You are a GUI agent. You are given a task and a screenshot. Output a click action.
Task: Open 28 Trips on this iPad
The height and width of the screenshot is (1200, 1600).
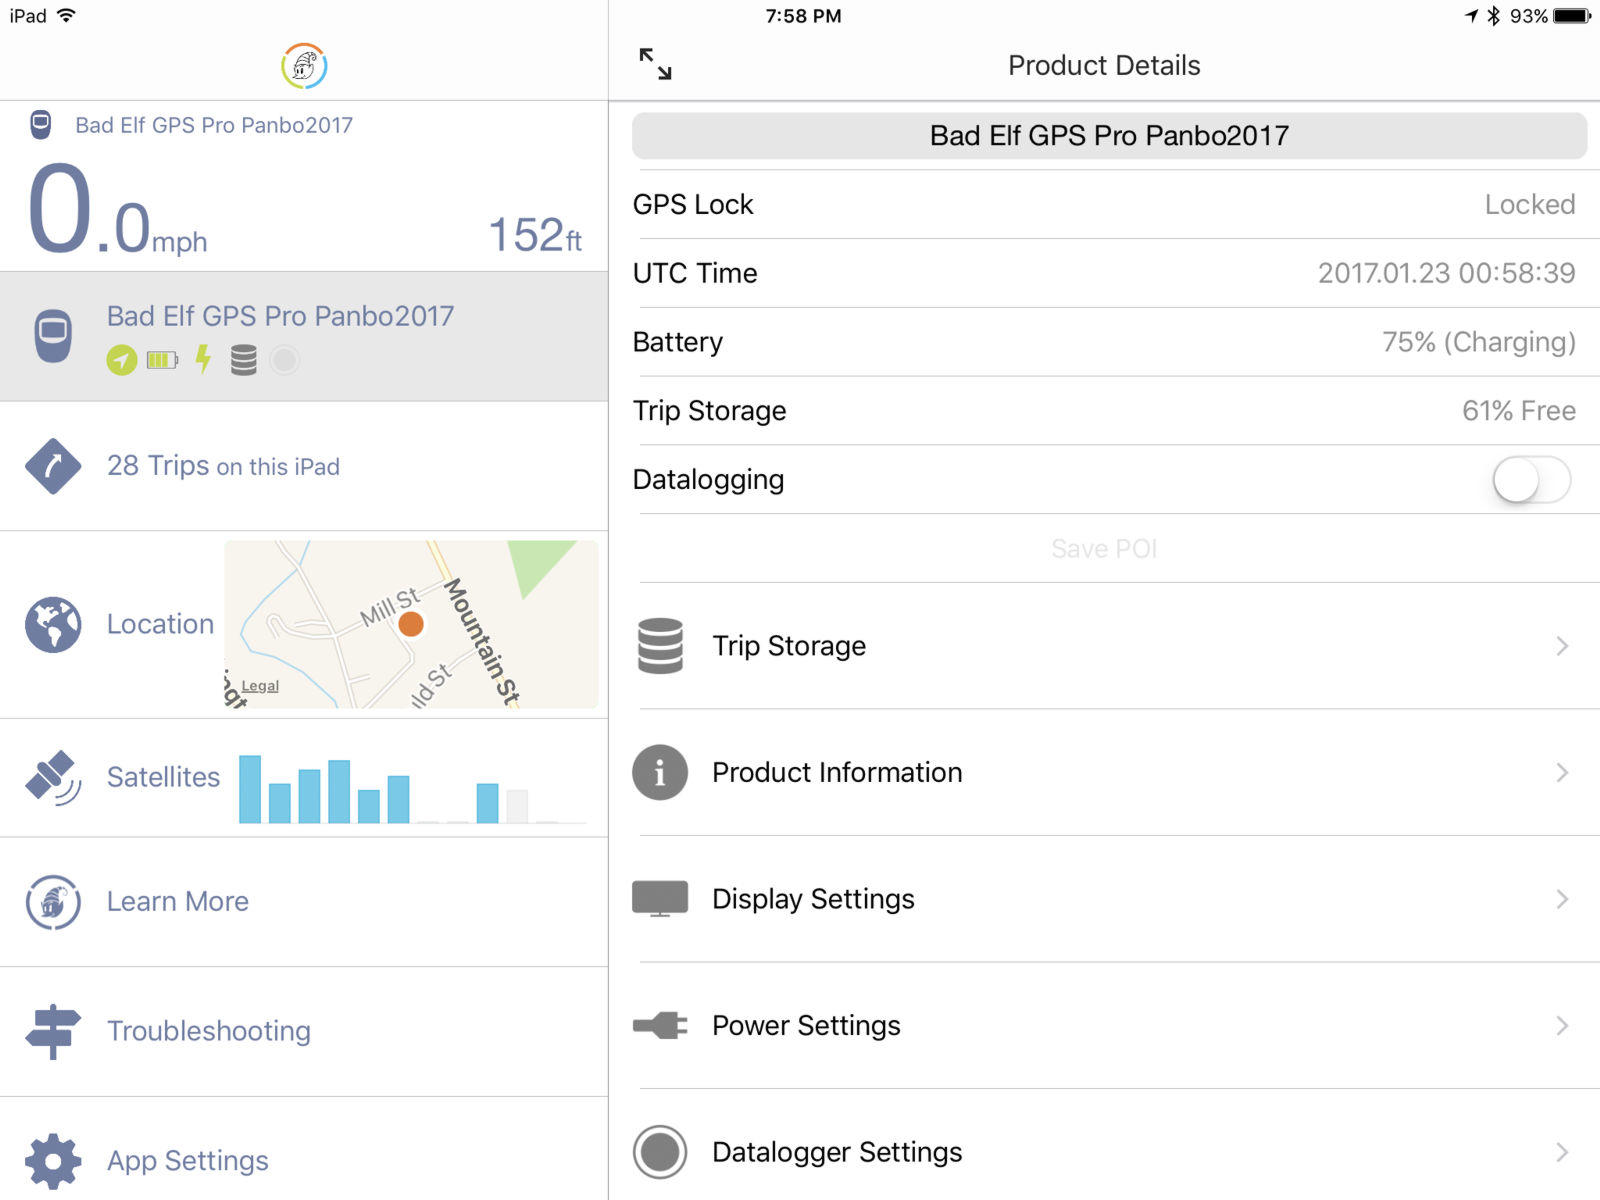tap(304, 466)
